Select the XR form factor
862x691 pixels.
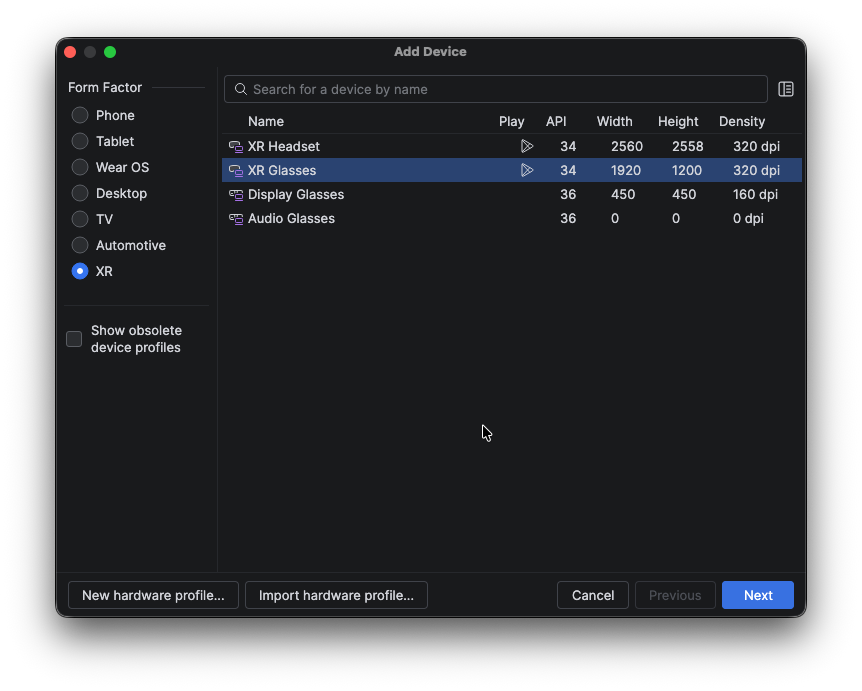tap(80, 272)
